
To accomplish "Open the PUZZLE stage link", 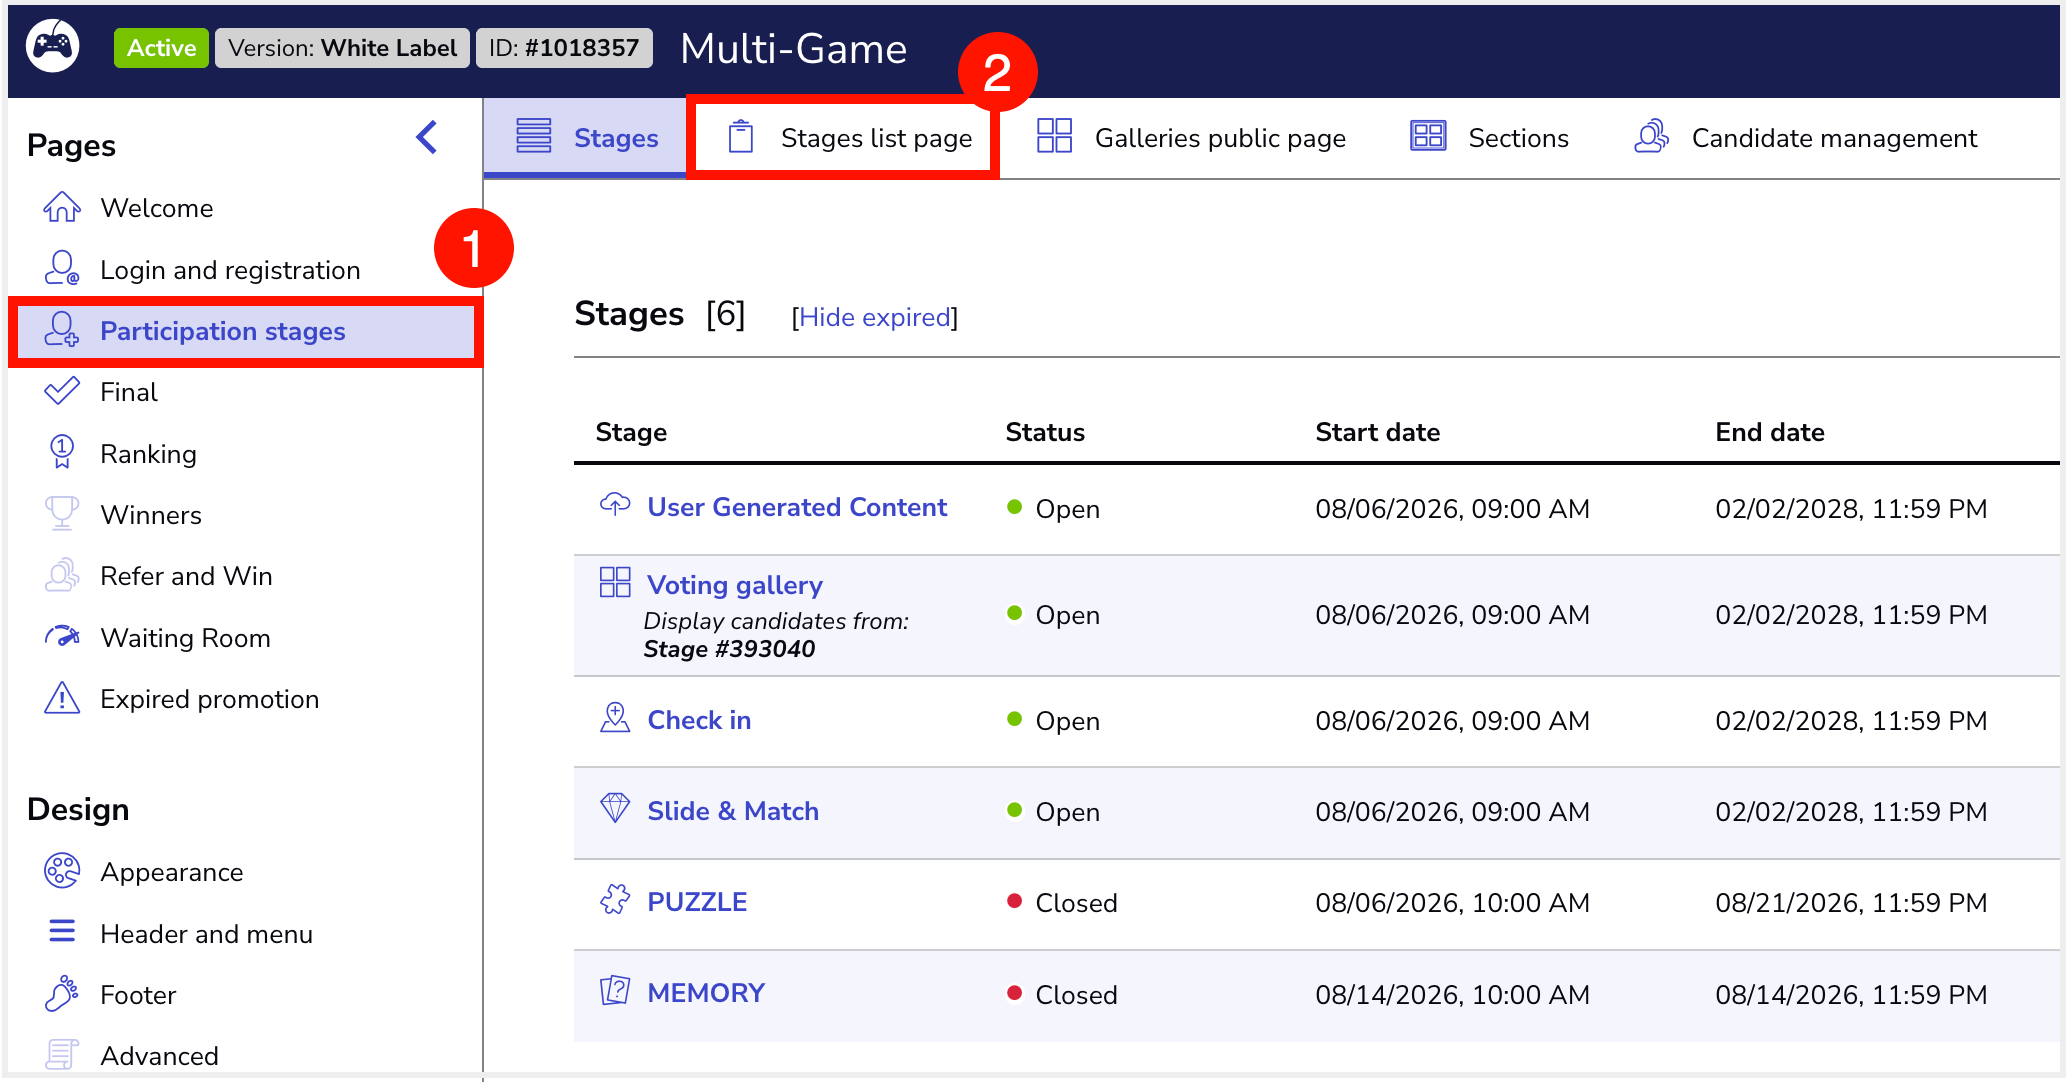I will point(697,902).
